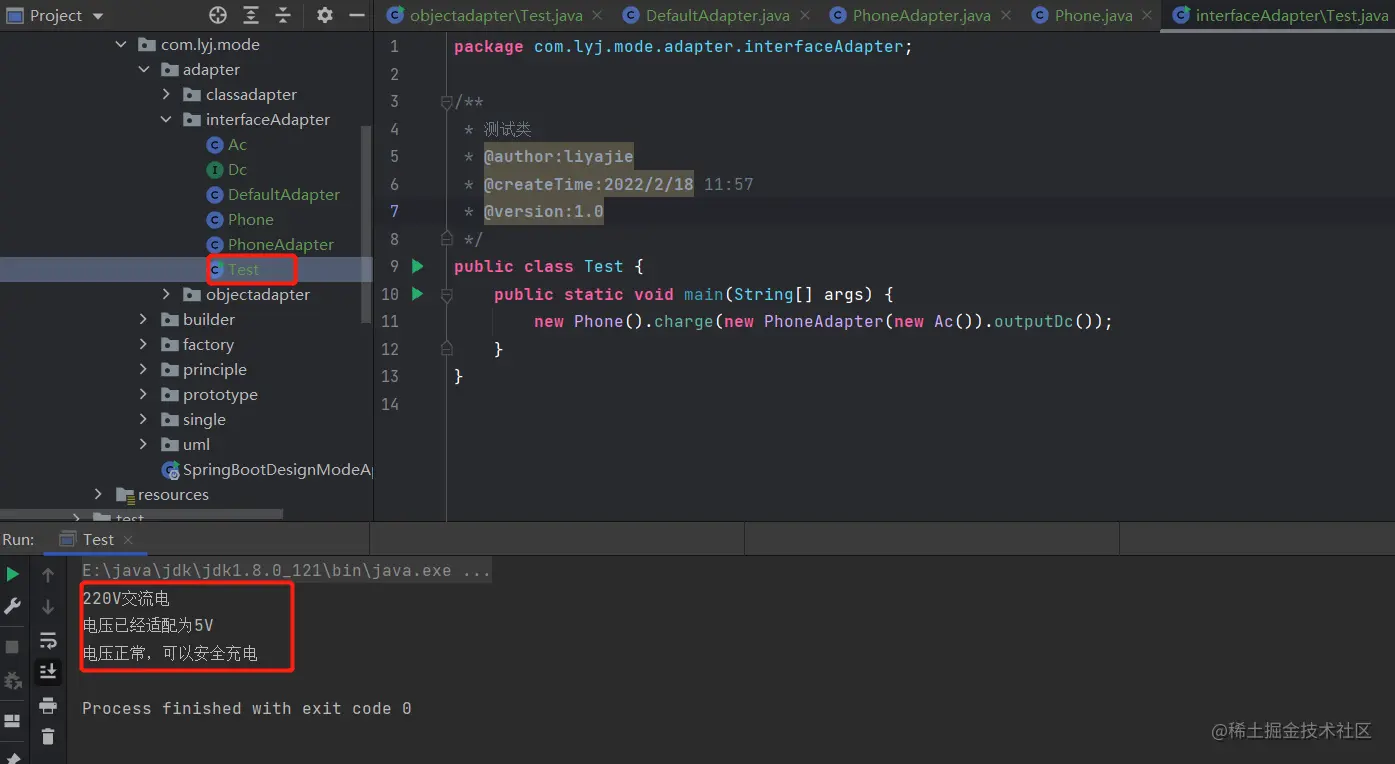1395x764 pixels.
Task: Click the "@version:1.0" comment line
Action: pos(543,211)
